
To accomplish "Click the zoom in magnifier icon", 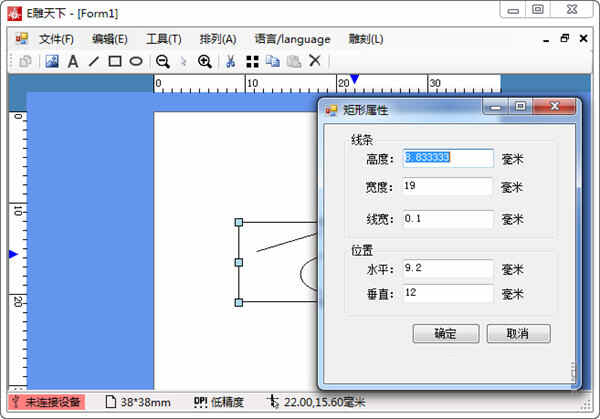I will click(x=205, y=61).
